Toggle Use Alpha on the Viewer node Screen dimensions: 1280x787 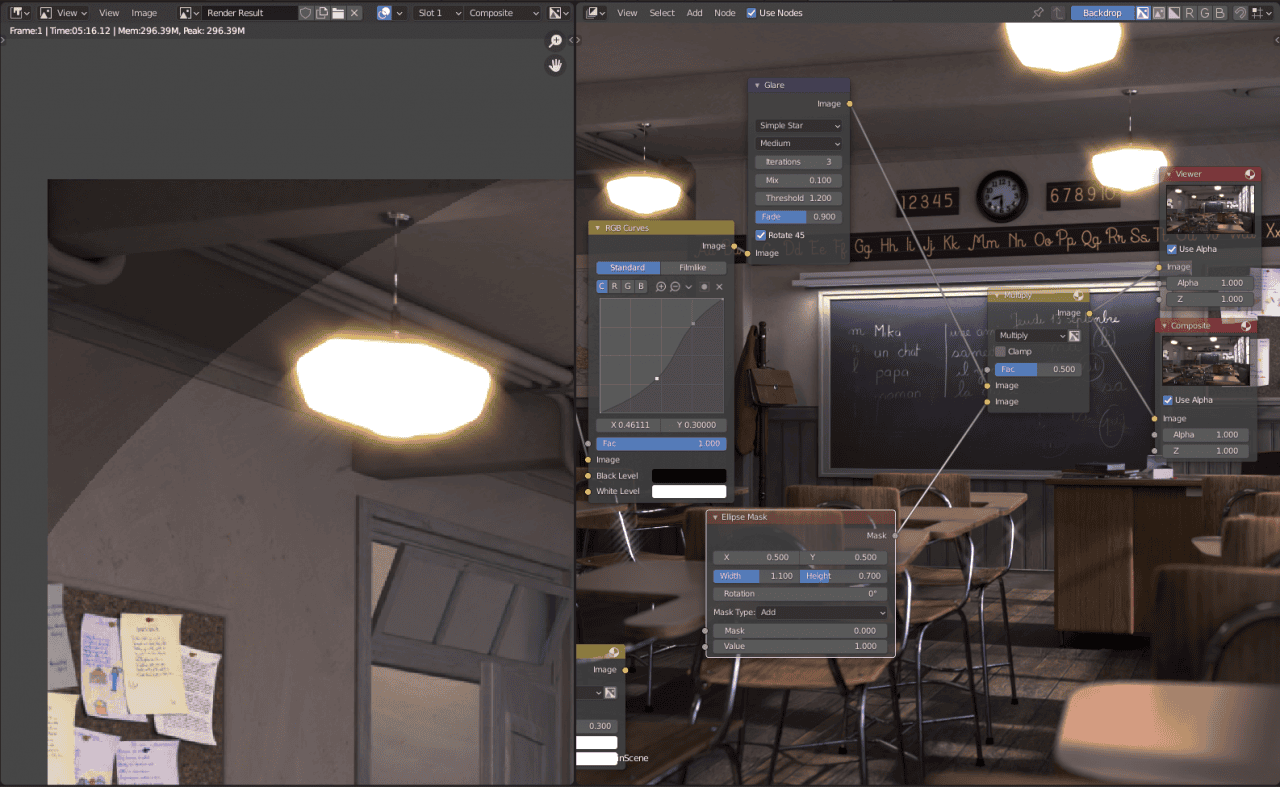1171,249
